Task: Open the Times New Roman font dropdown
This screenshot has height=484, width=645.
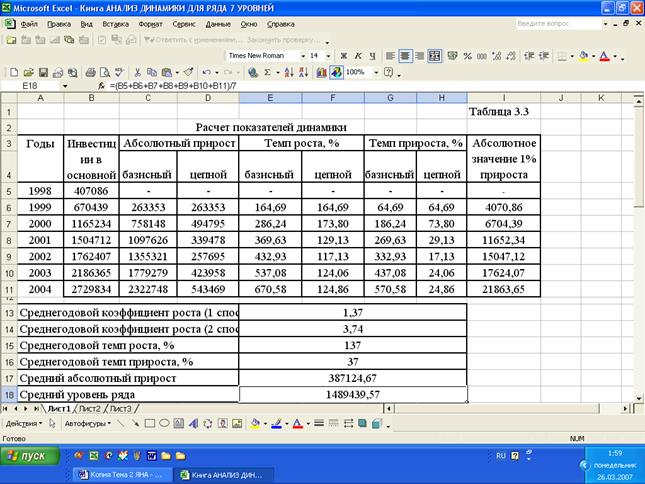Action: pos(303,56)
